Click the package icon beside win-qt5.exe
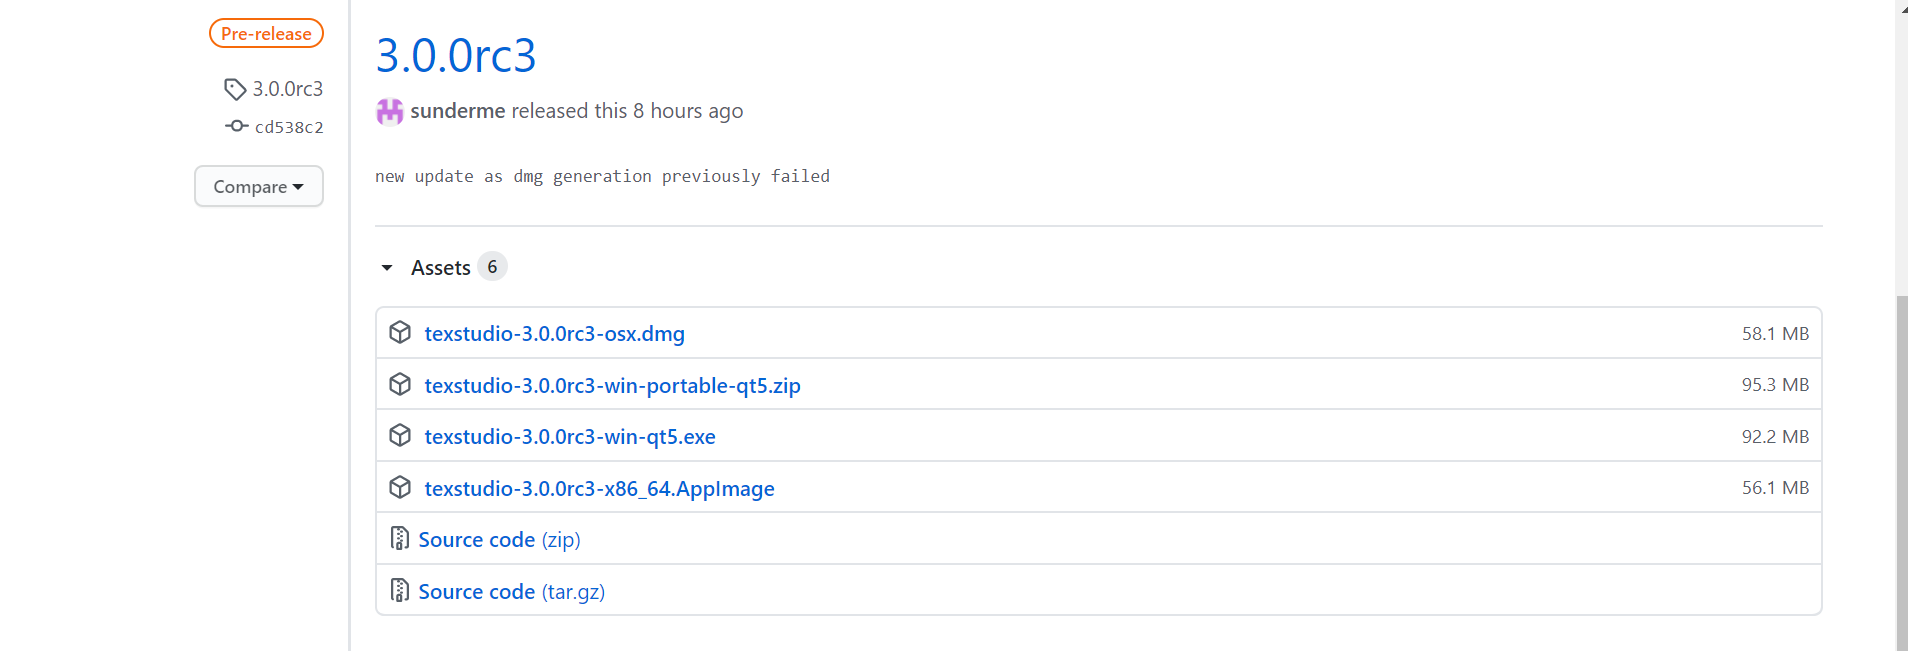 pos(400,436)
